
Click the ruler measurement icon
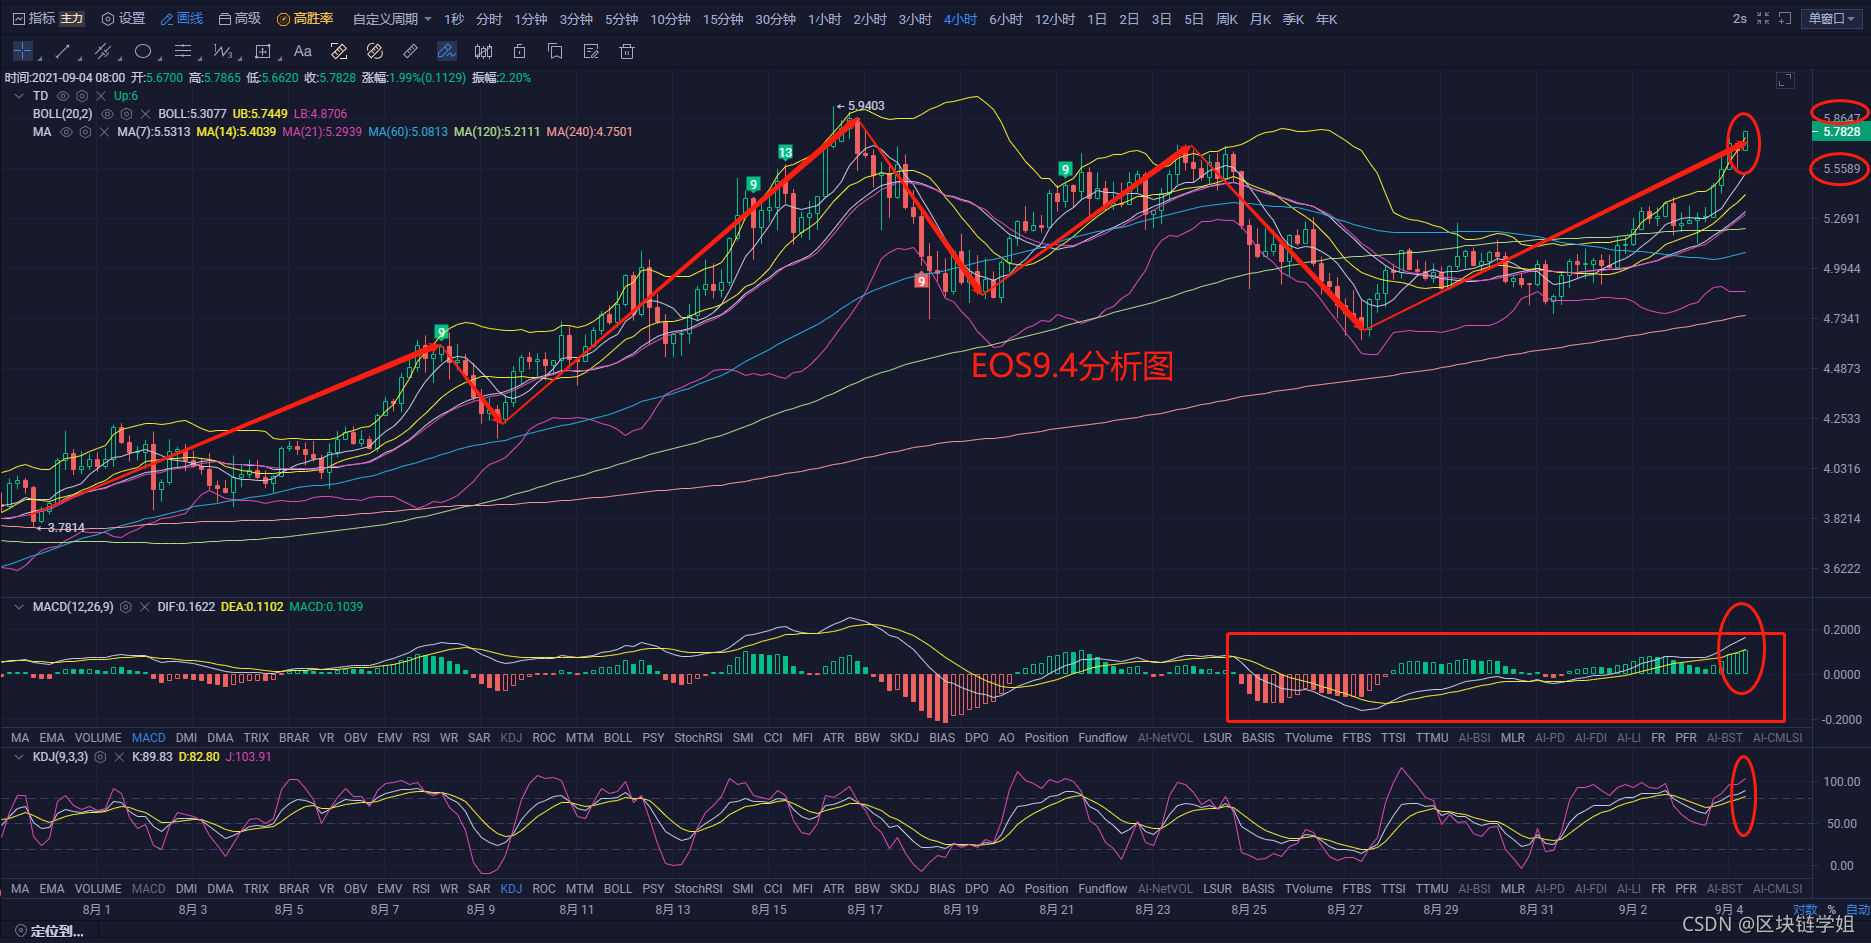pyautogui.click(x=411, y=51)
